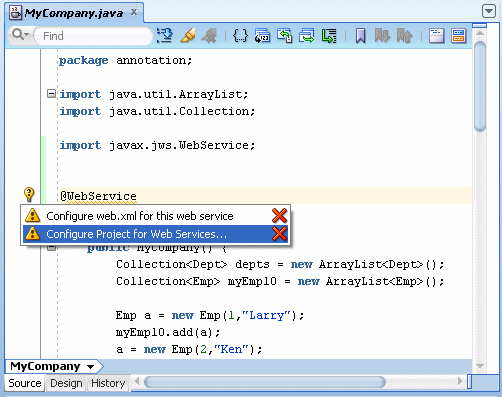Viewport: 502px width, 397px height.
Task: Collapse the MyCompany constructor fold
Action: [x=51, y=248]
